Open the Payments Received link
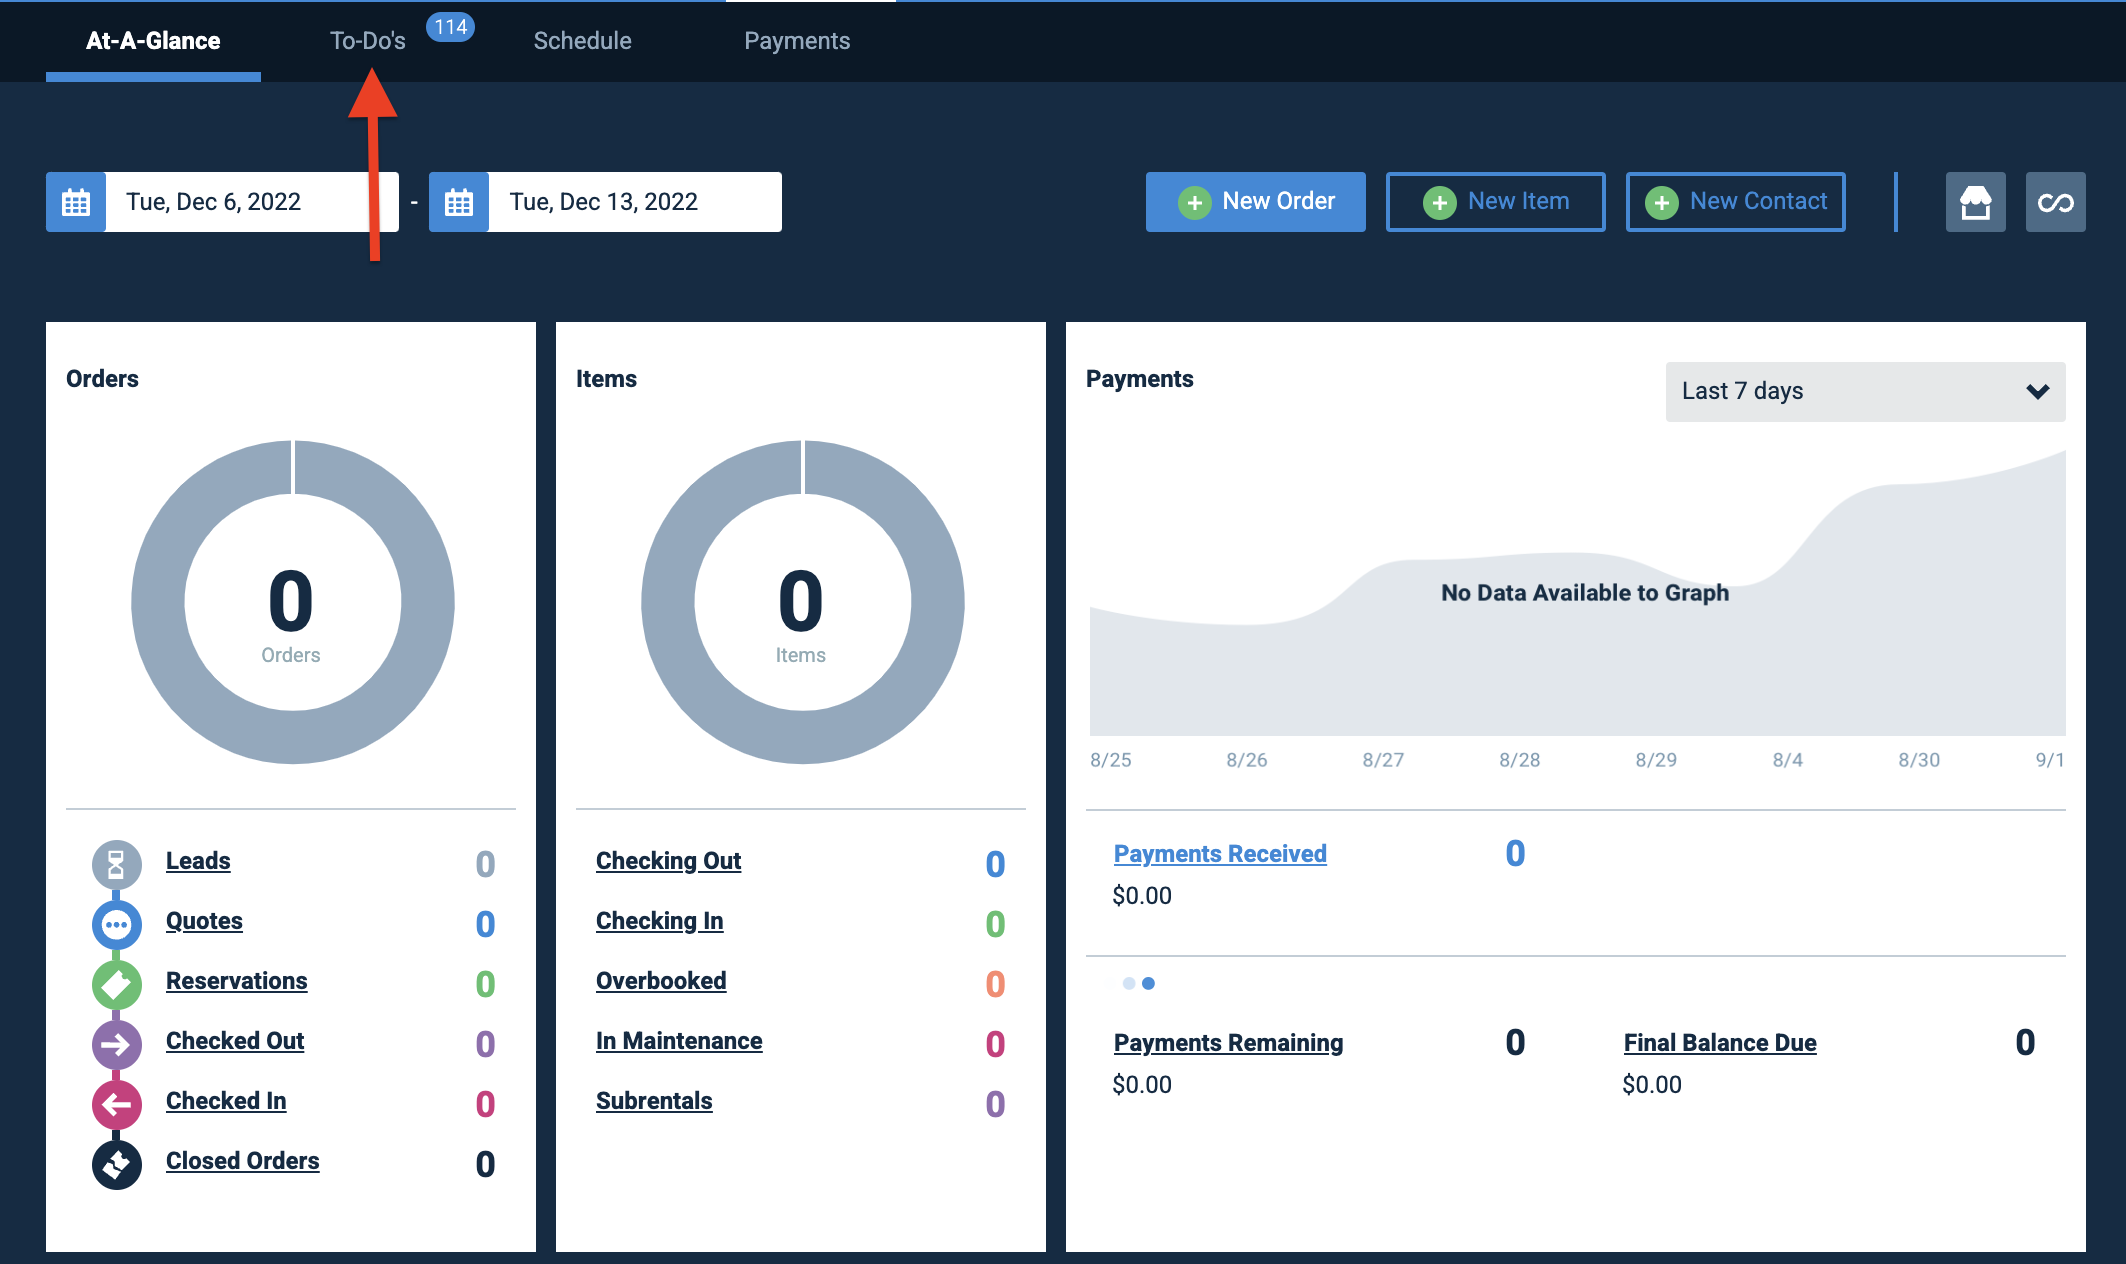The height and width of the screenshot is (1264, 2126). (x=1220, y=854)
